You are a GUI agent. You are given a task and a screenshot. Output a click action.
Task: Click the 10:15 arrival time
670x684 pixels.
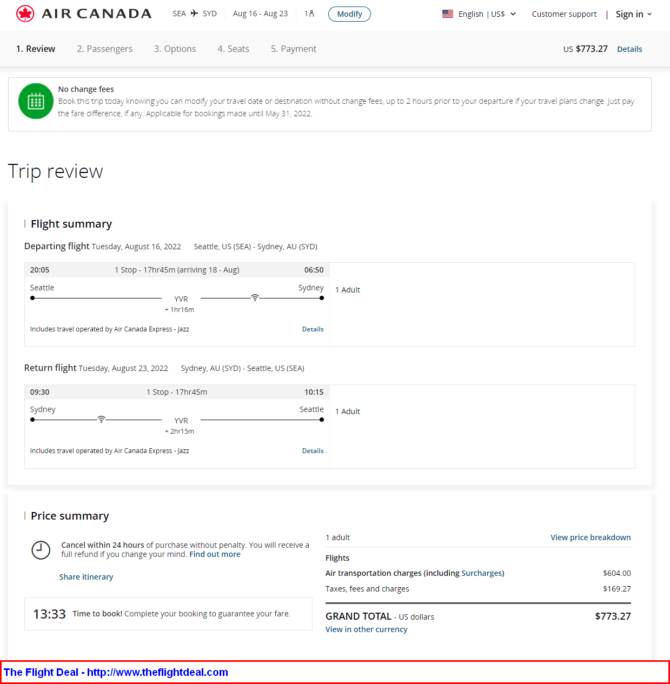click(314, 392)
